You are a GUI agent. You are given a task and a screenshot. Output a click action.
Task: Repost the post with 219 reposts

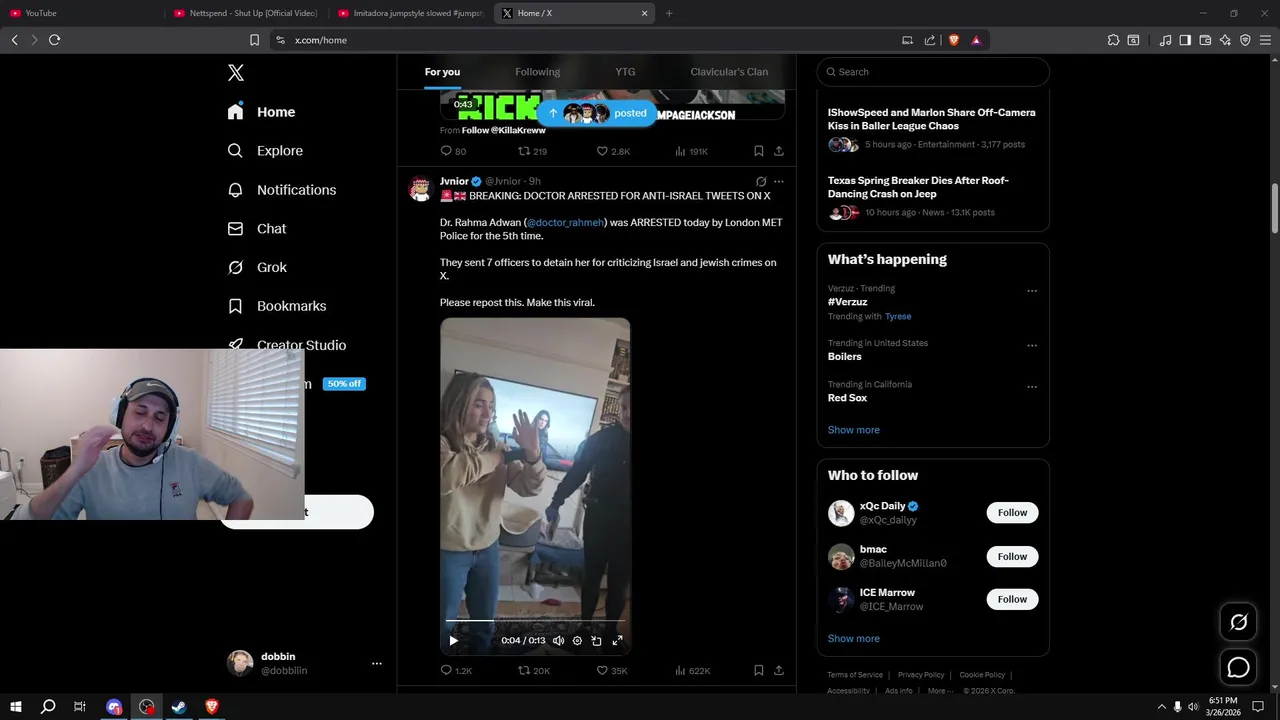click(x=532, y=151)
